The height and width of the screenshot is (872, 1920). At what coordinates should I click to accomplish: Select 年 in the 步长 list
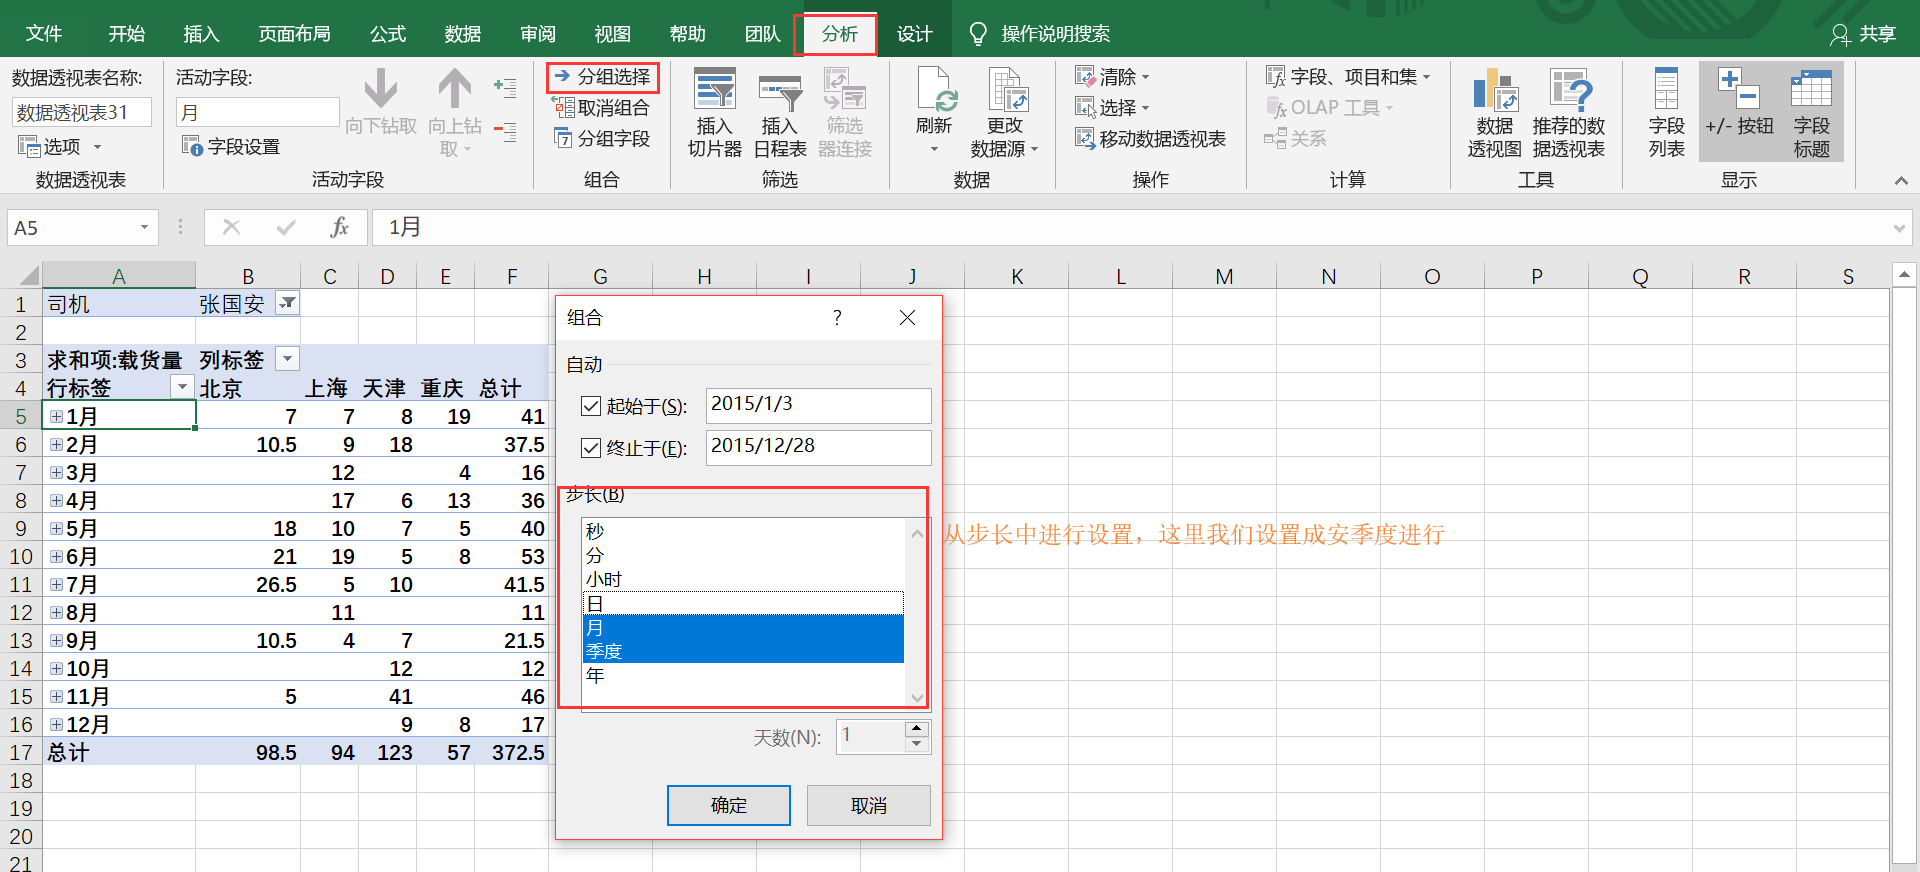click(x=743, y=675)
